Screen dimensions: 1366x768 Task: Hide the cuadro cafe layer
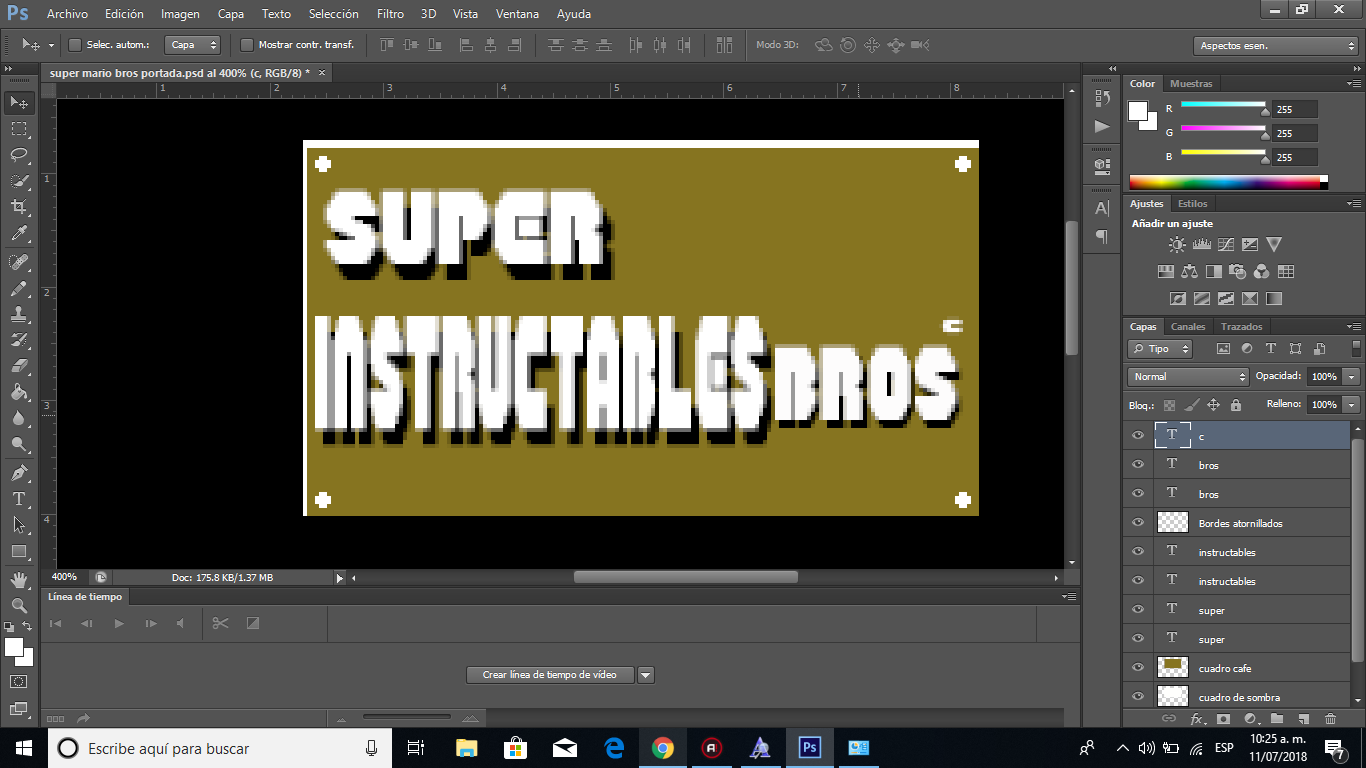pyautogui.click(x=1137, y=668)
